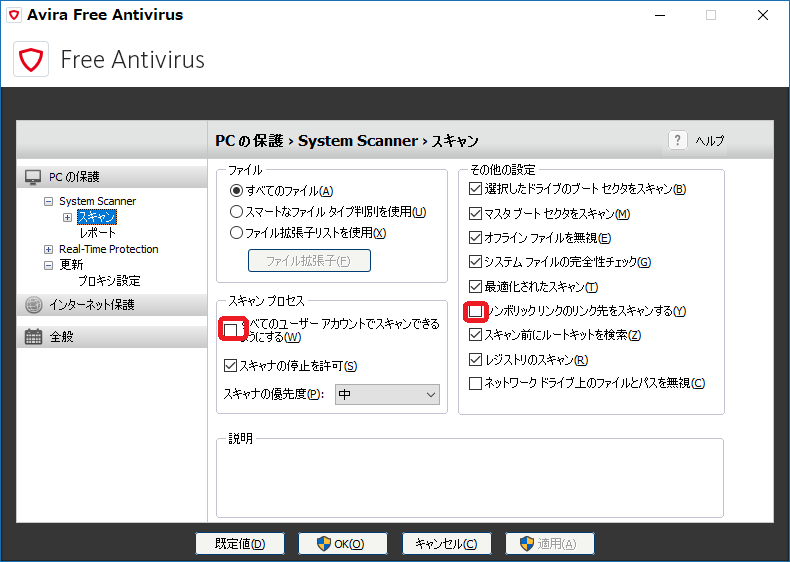Toggle システム ファイルの完全性チェック checkbox

(475, 262)
